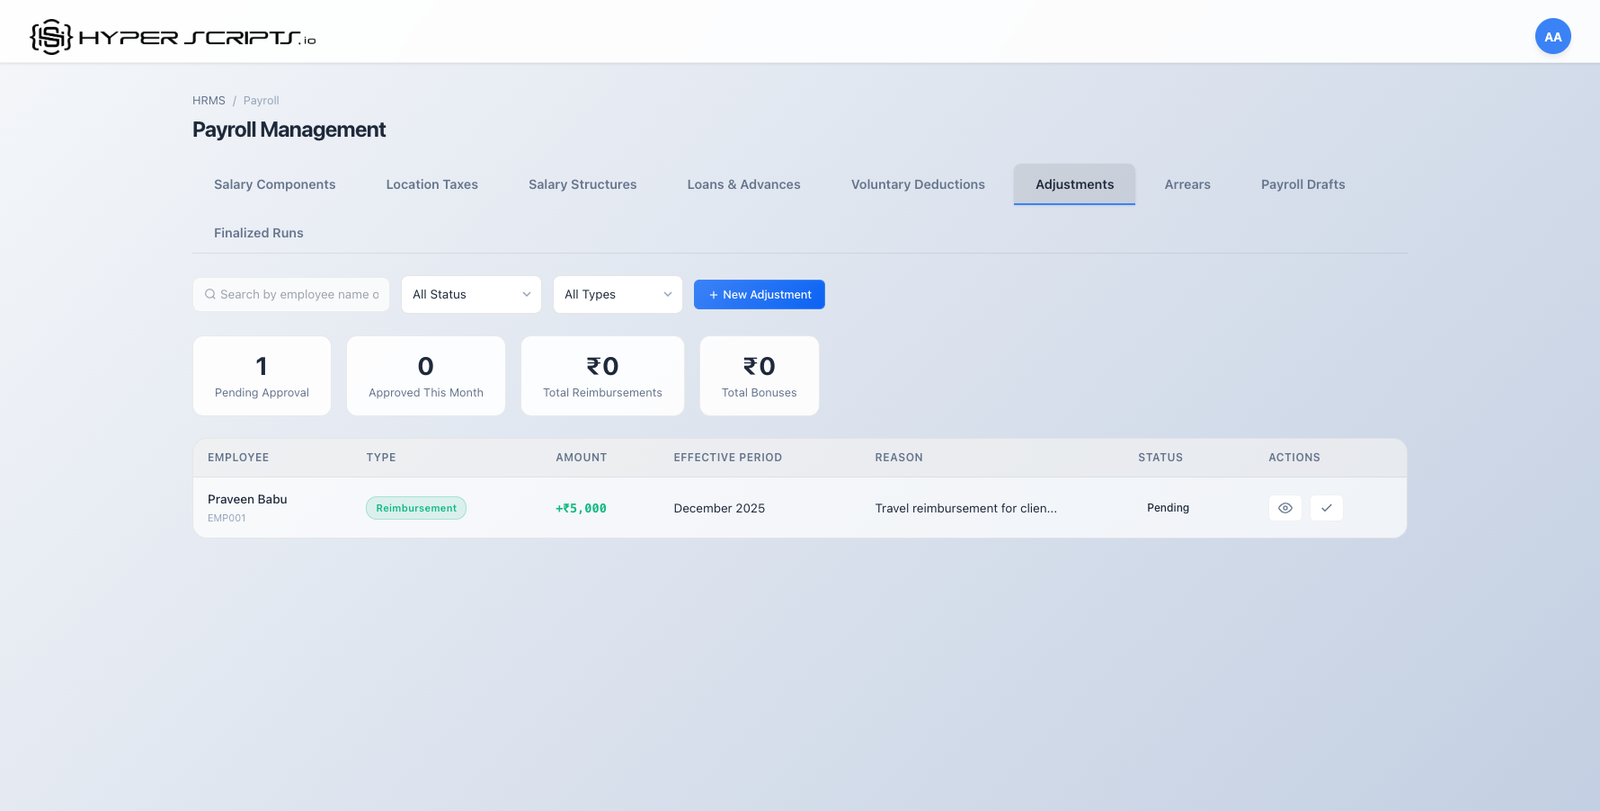This screenshot has width=1600, height=811.
Task: Click the EFFECTIVE PERIOD column header
Action: pos(728,458)
